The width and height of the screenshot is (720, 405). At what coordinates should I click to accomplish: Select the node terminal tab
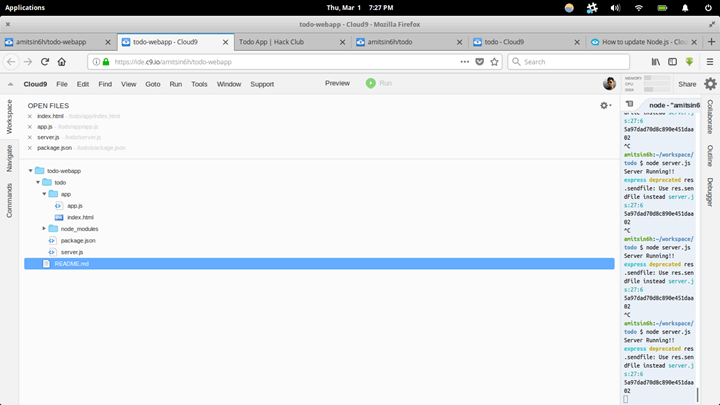[x=672, y=105]
